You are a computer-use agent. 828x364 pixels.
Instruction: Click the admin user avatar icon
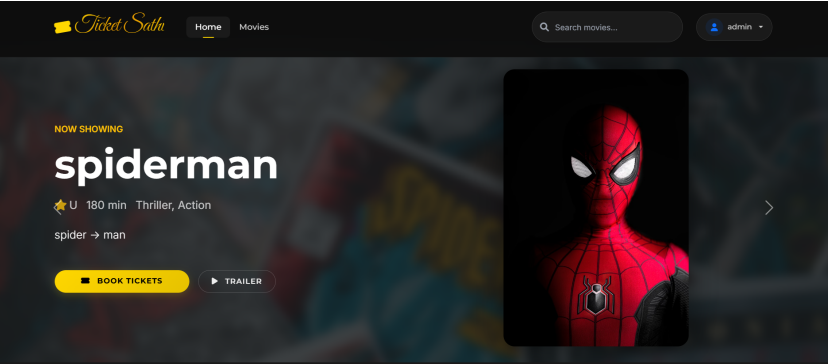pos(714,27)
